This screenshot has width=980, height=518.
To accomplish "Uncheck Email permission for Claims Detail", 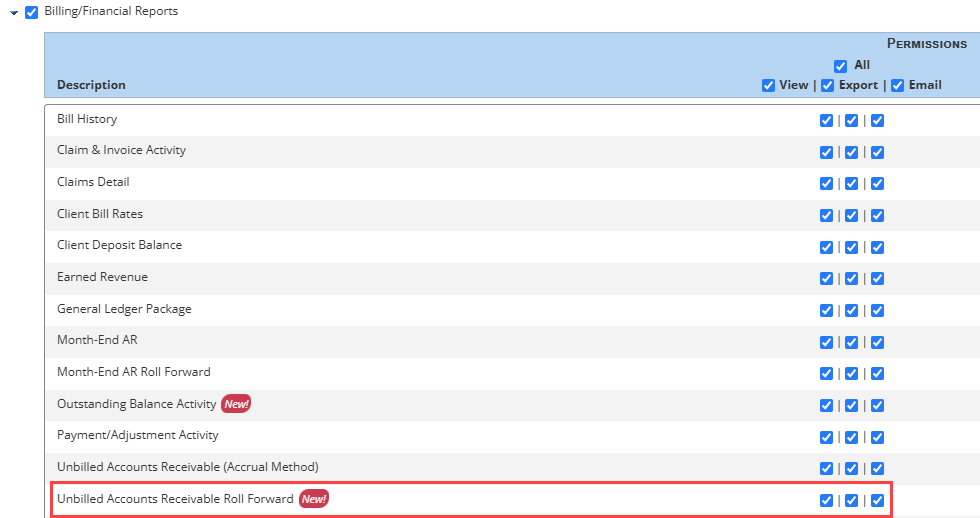I will click(877, 184).
